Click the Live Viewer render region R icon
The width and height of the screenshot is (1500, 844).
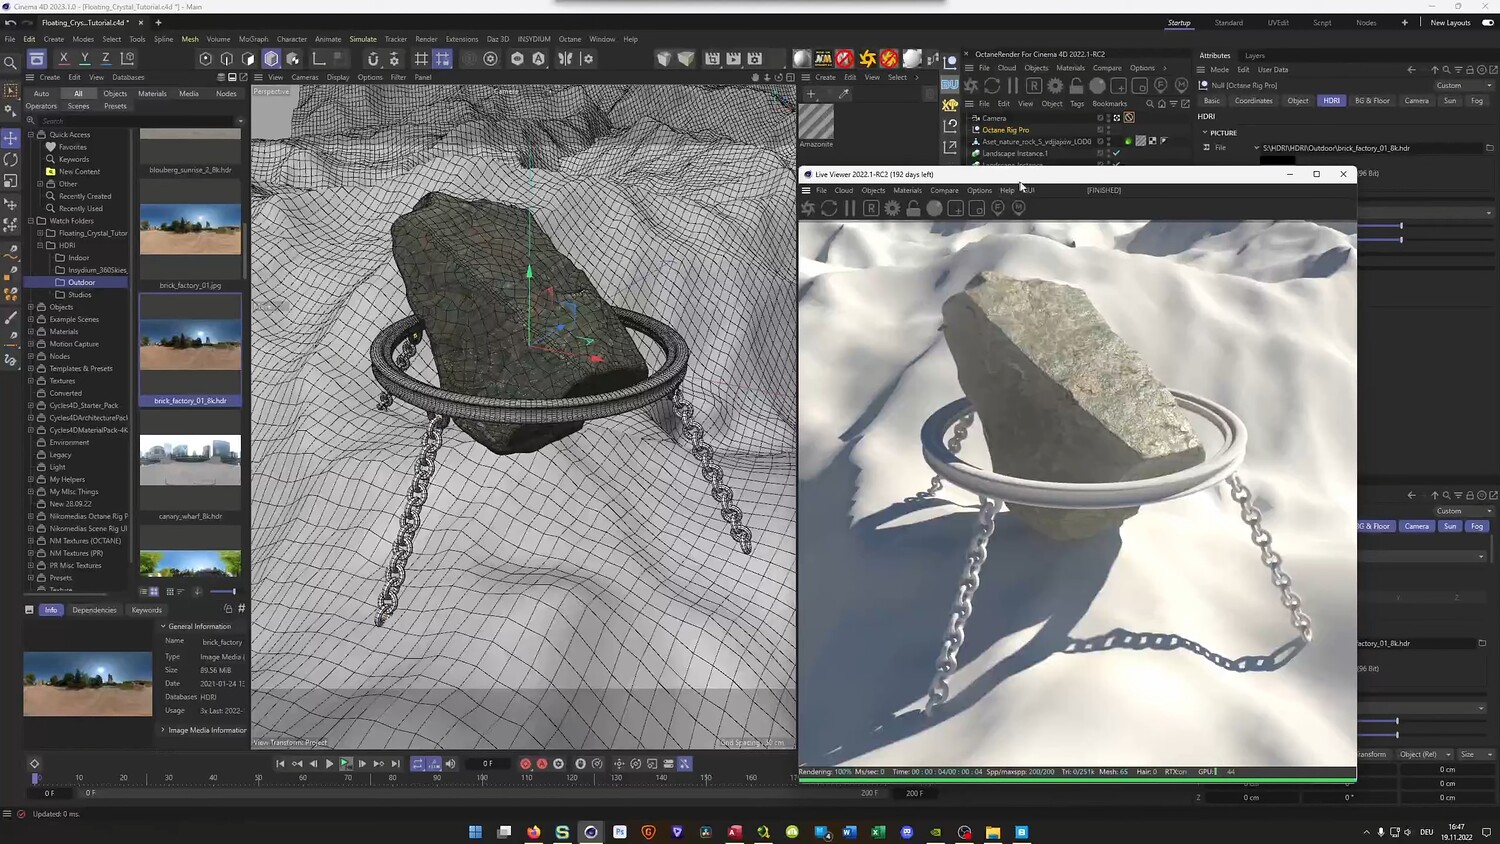(x=871, y=208)
